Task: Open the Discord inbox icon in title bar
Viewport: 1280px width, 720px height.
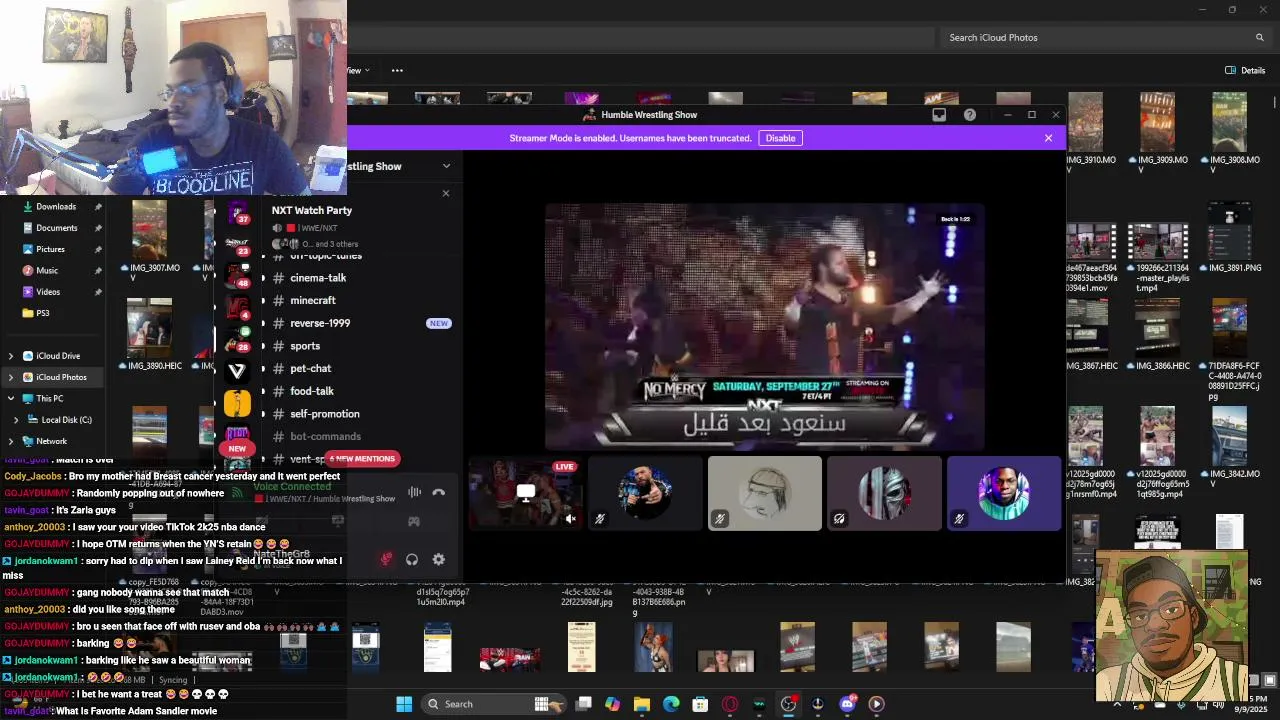Action: pos(939,115)
